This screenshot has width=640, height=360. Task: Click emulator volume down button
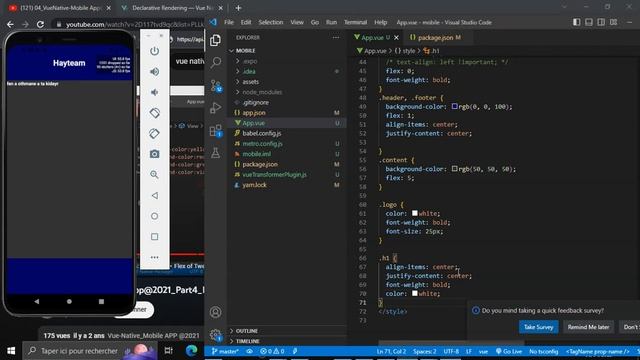pos(154,92)
